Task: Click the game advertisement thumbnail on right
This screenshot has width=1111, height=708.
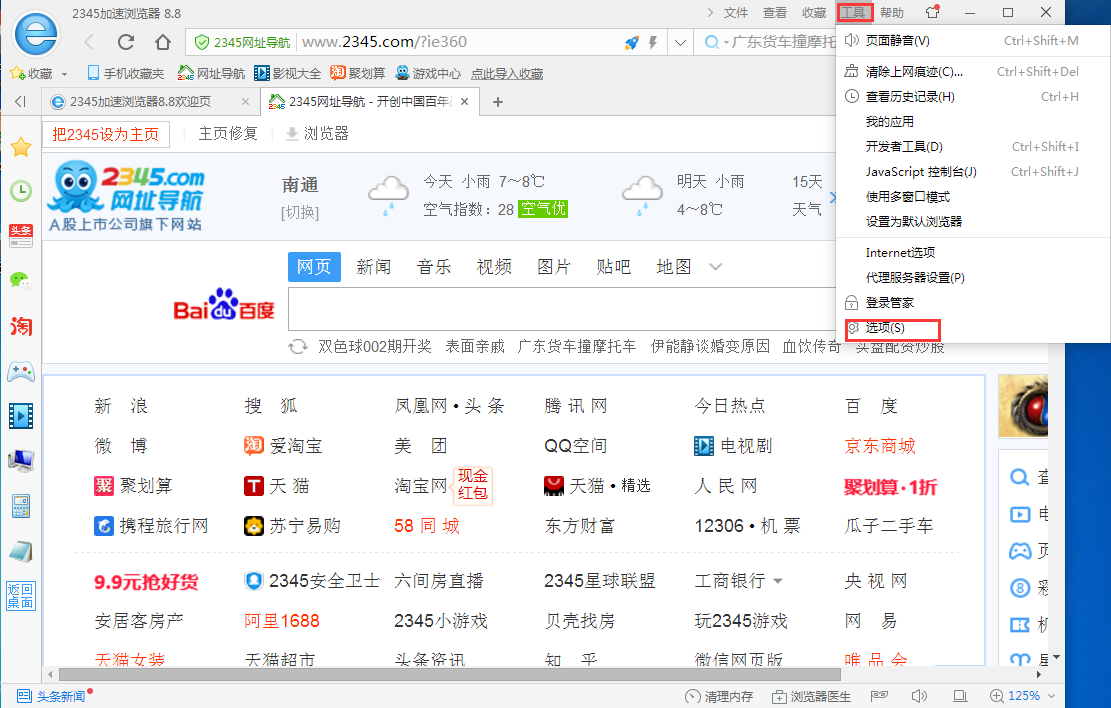Action: [x=1023, y=406]
